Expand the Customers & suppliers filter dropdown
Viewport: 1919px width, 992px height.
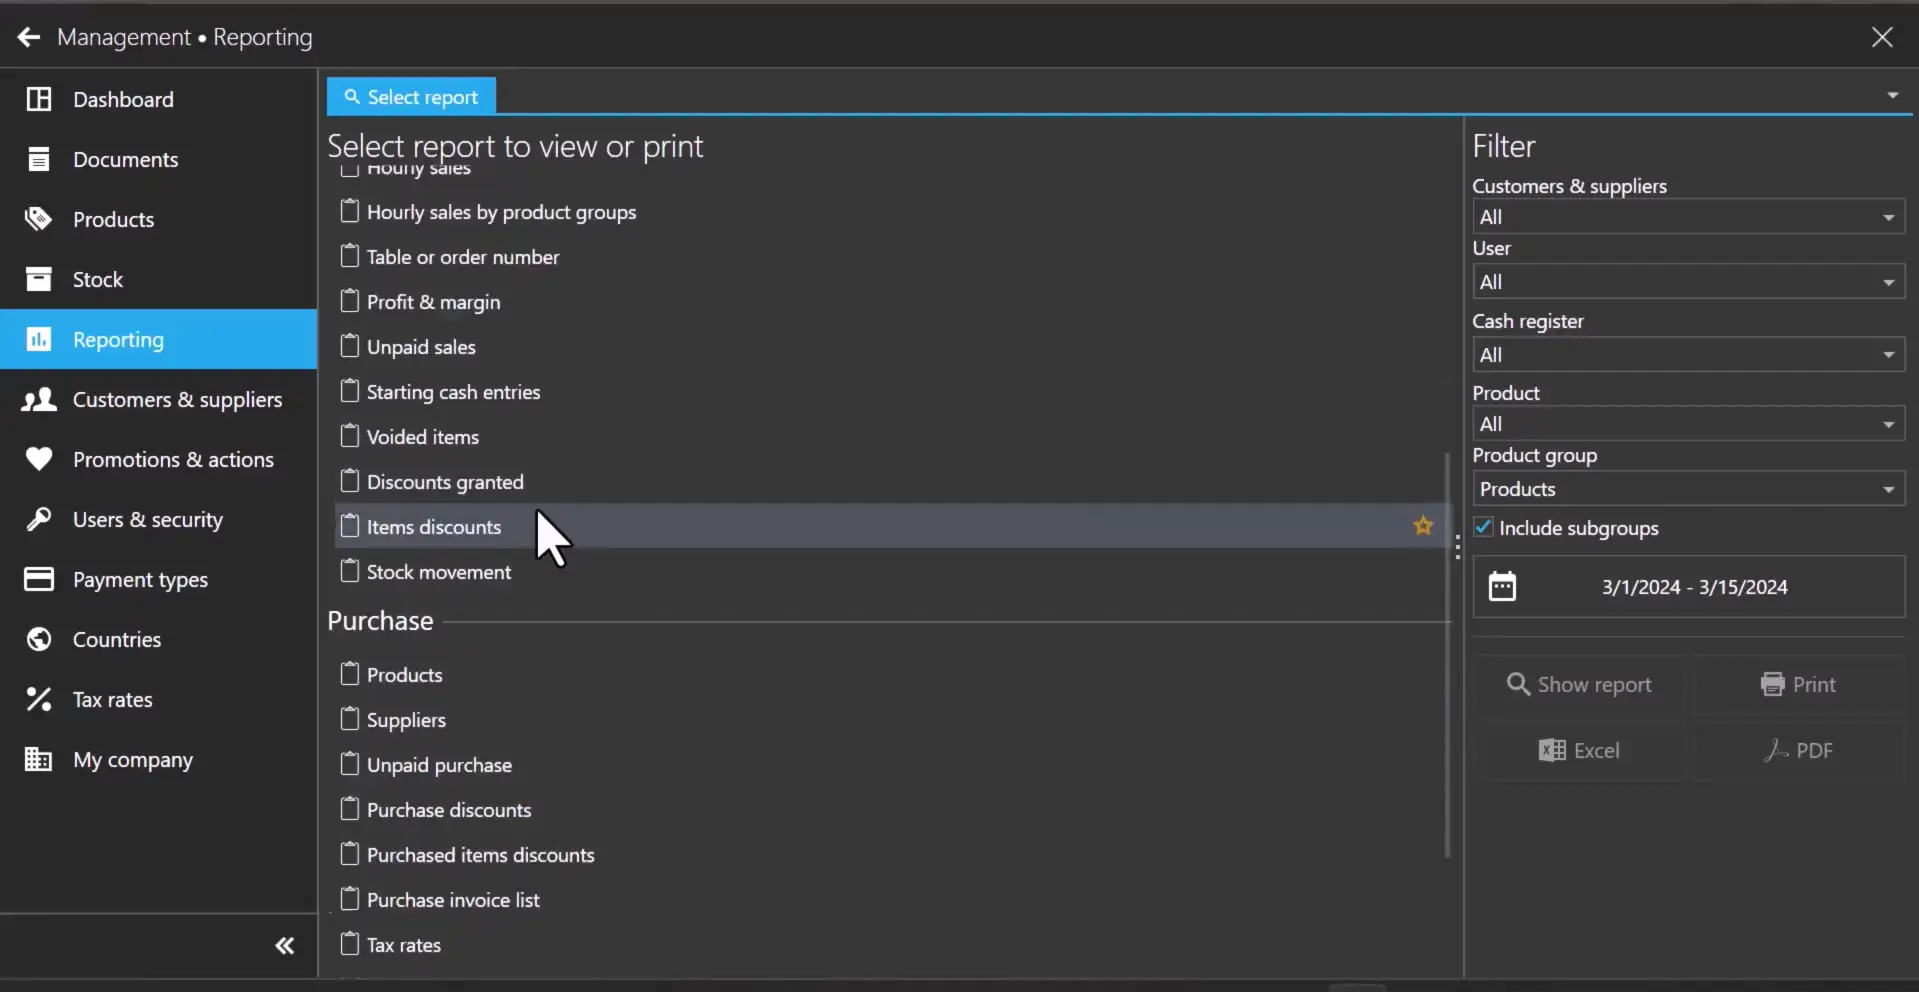pos(1688,217)
